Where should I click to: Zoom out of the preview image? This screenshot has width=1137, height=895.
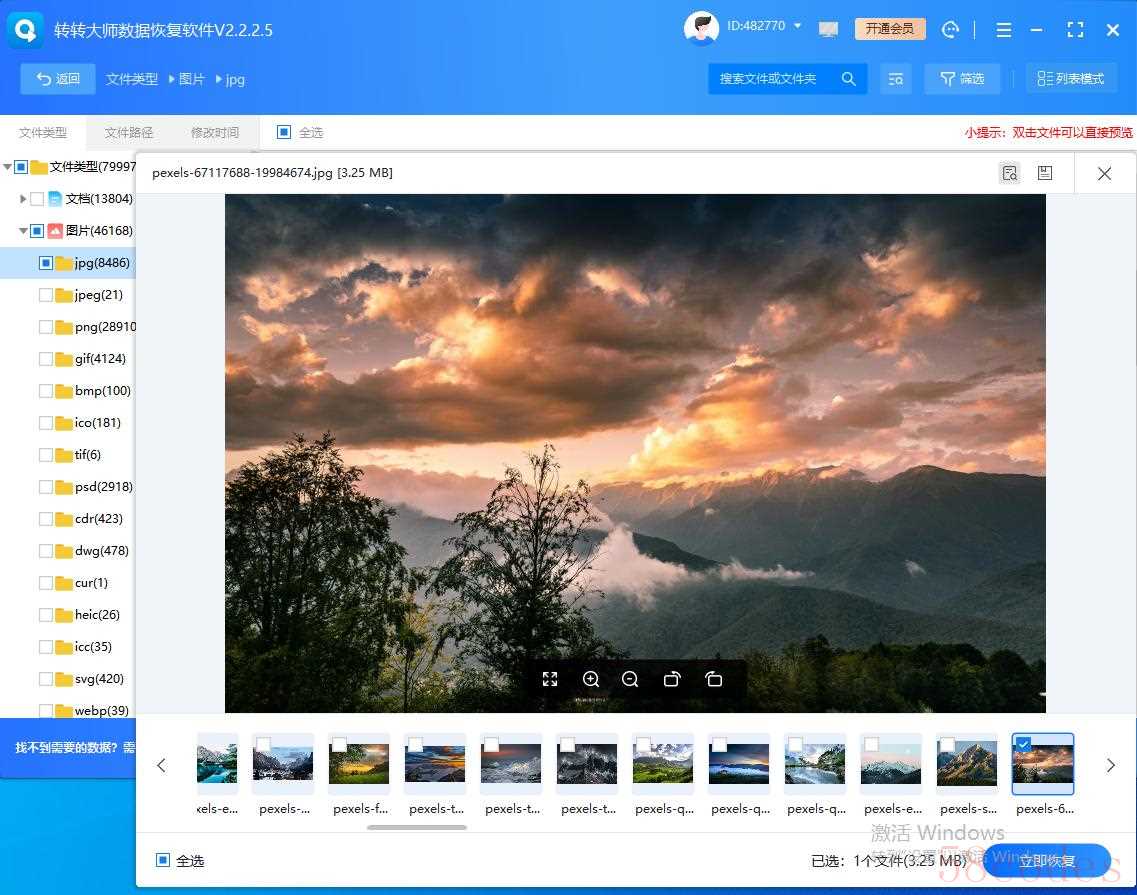coord(630,679)
